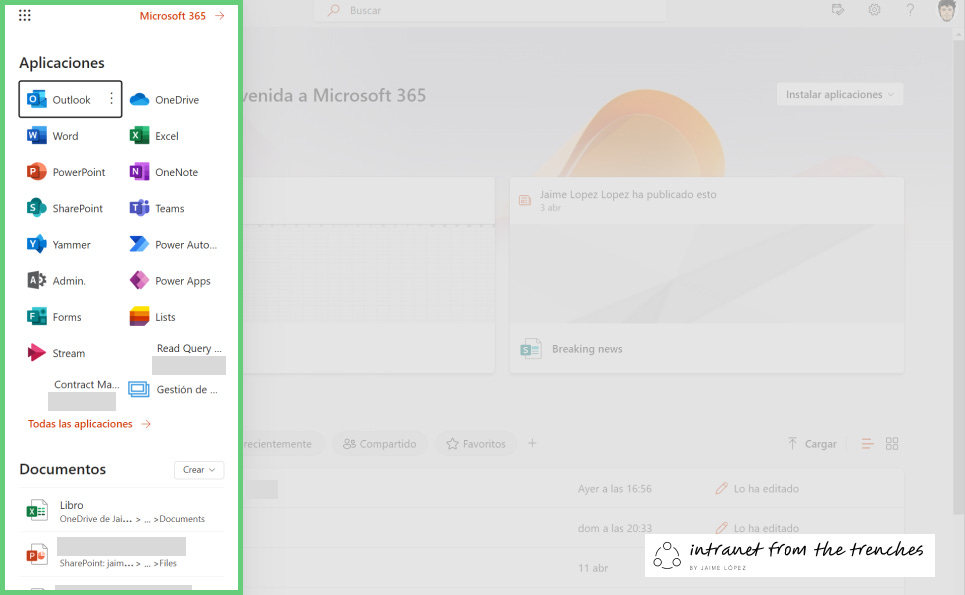Open the PowerPoint file from SharePoint
The height and width of the screenshot is (595, 965).
click(x=122, y=554)
